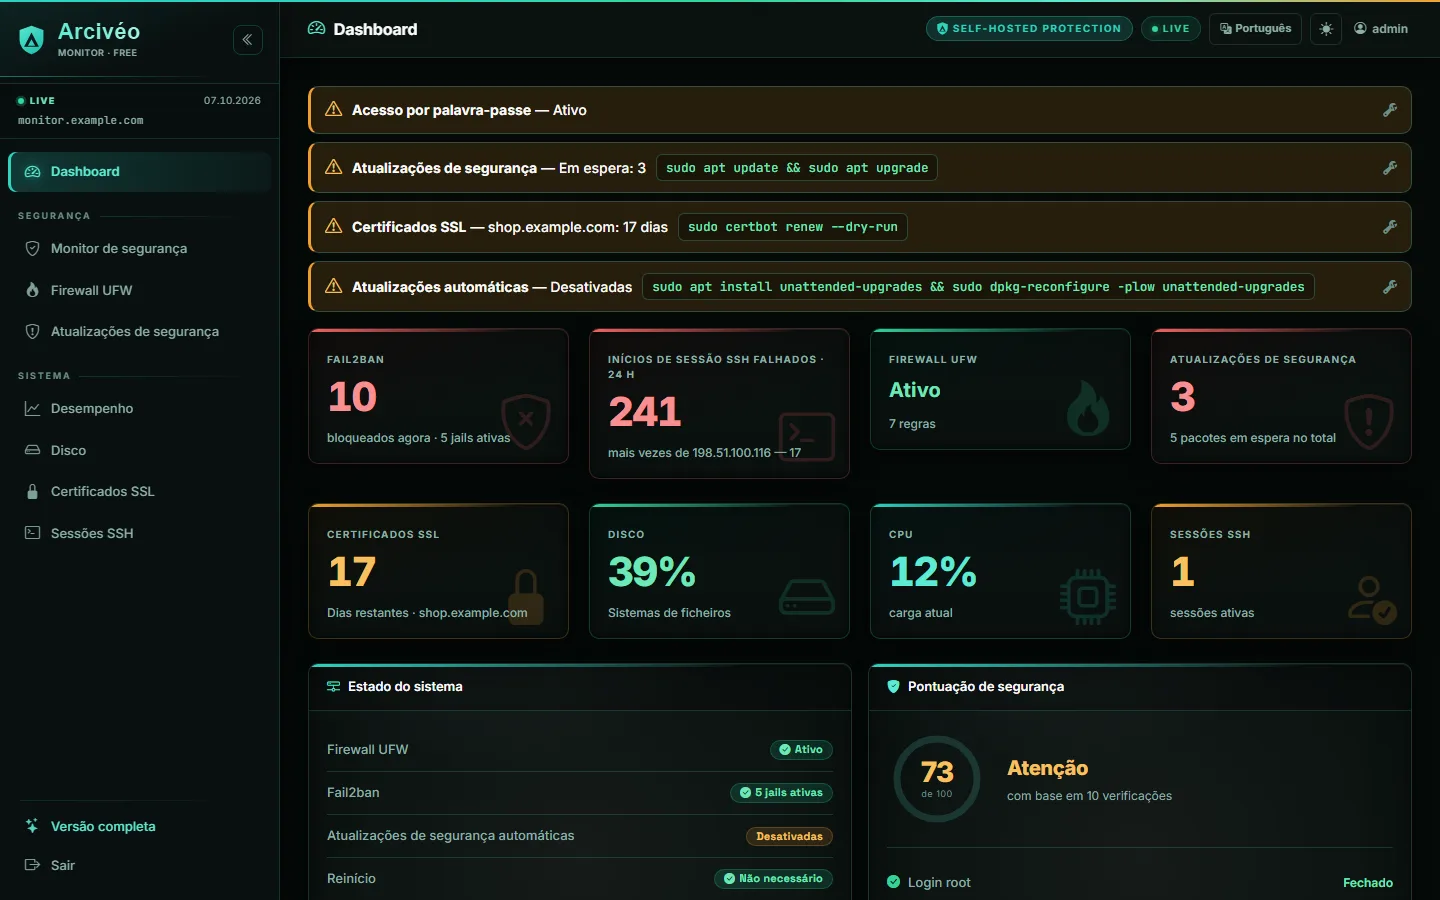Click the wrench icon on Certificados SSL alert
Screen dimensions: 1440x900
point(1390,227)
